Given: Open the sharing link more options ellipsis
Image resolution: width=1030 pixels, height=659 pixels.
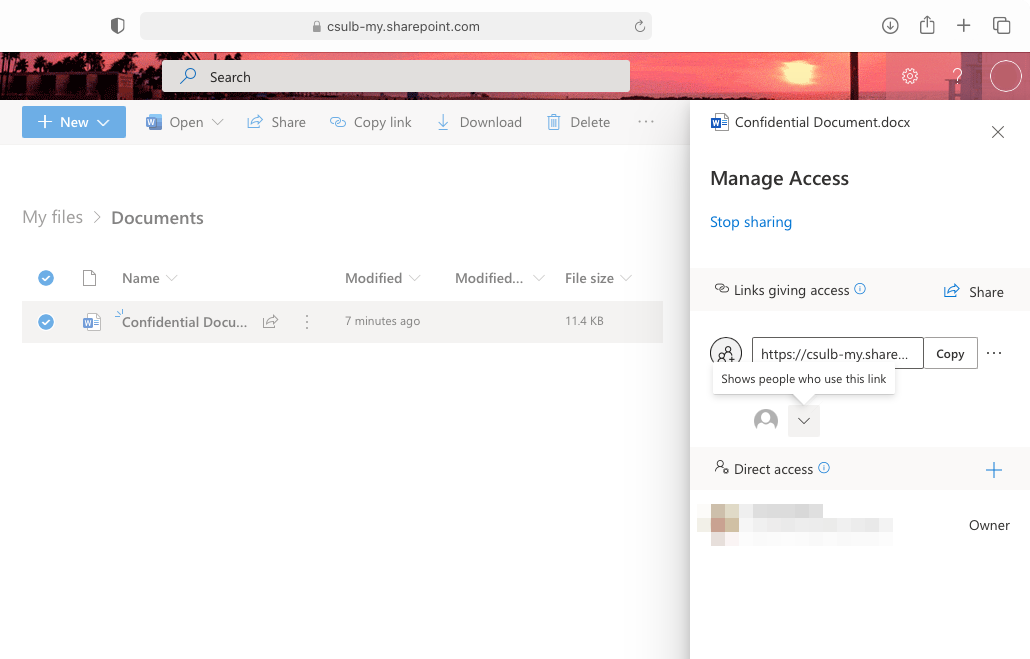Looking at the screenshot, I should click(994, 353).
